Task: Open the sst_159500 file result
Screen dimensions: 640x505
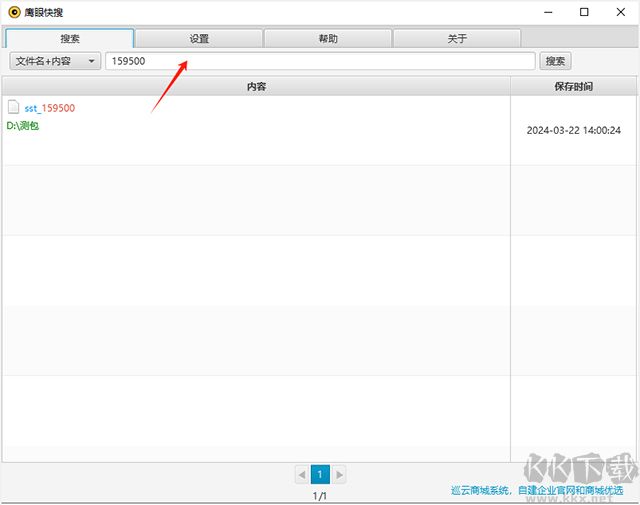Action: 50,108
